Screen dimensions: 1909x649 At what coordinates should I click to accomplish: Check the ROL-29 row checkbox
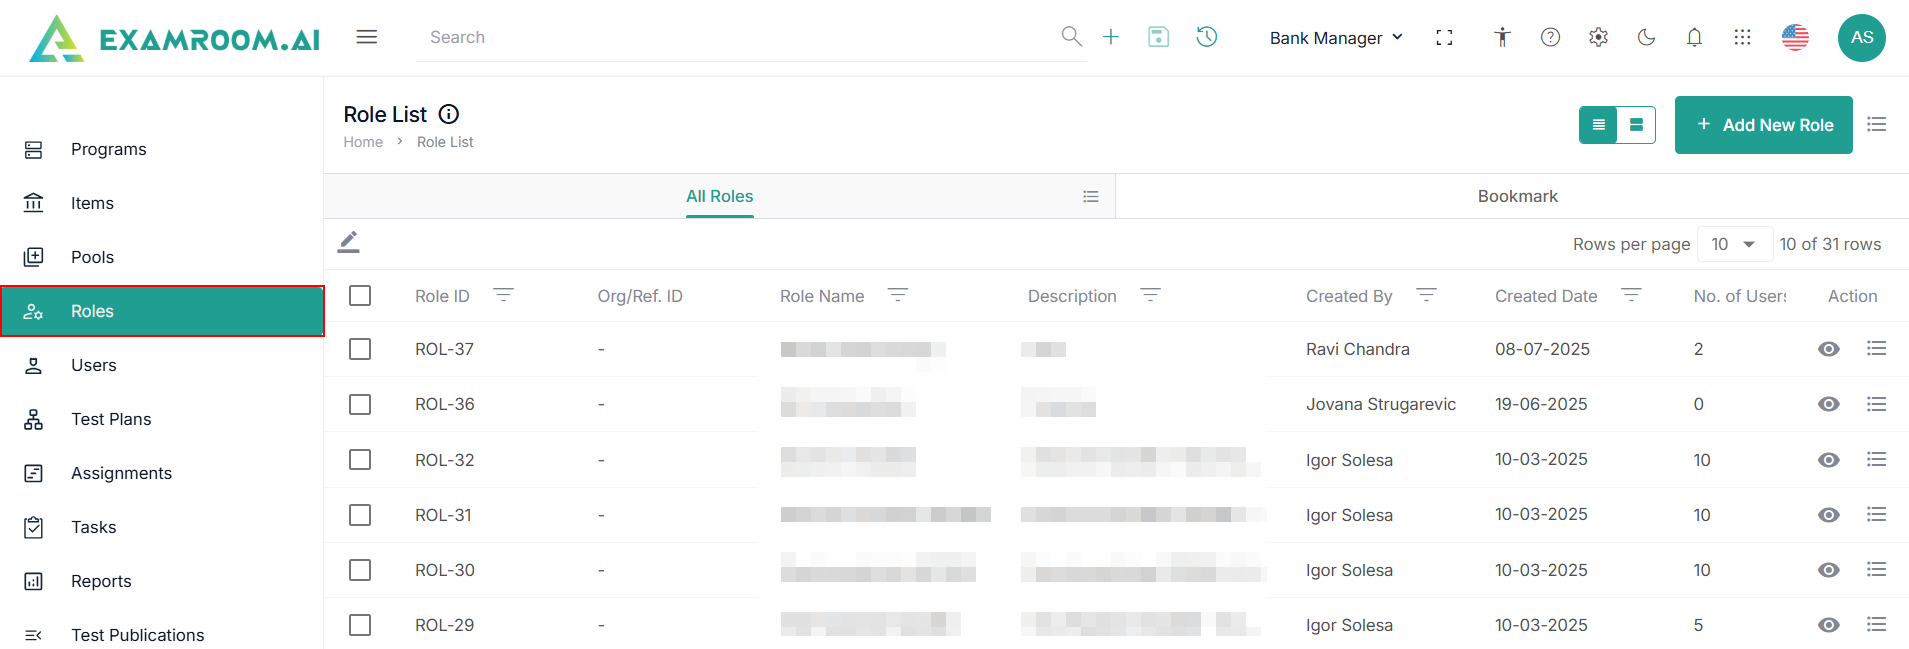click(x=360, y=625)
